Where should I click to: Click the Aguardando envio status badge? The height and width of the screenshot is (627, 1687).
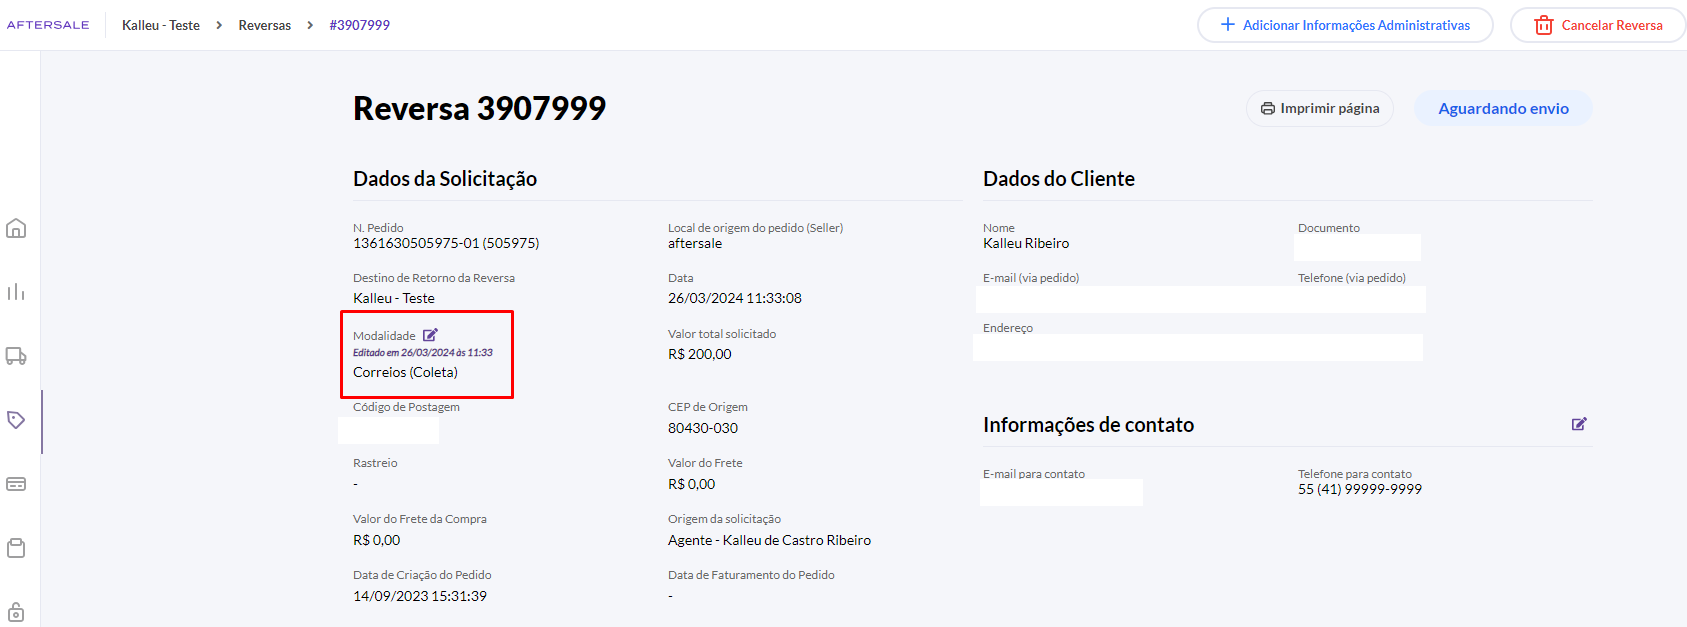1503,108
